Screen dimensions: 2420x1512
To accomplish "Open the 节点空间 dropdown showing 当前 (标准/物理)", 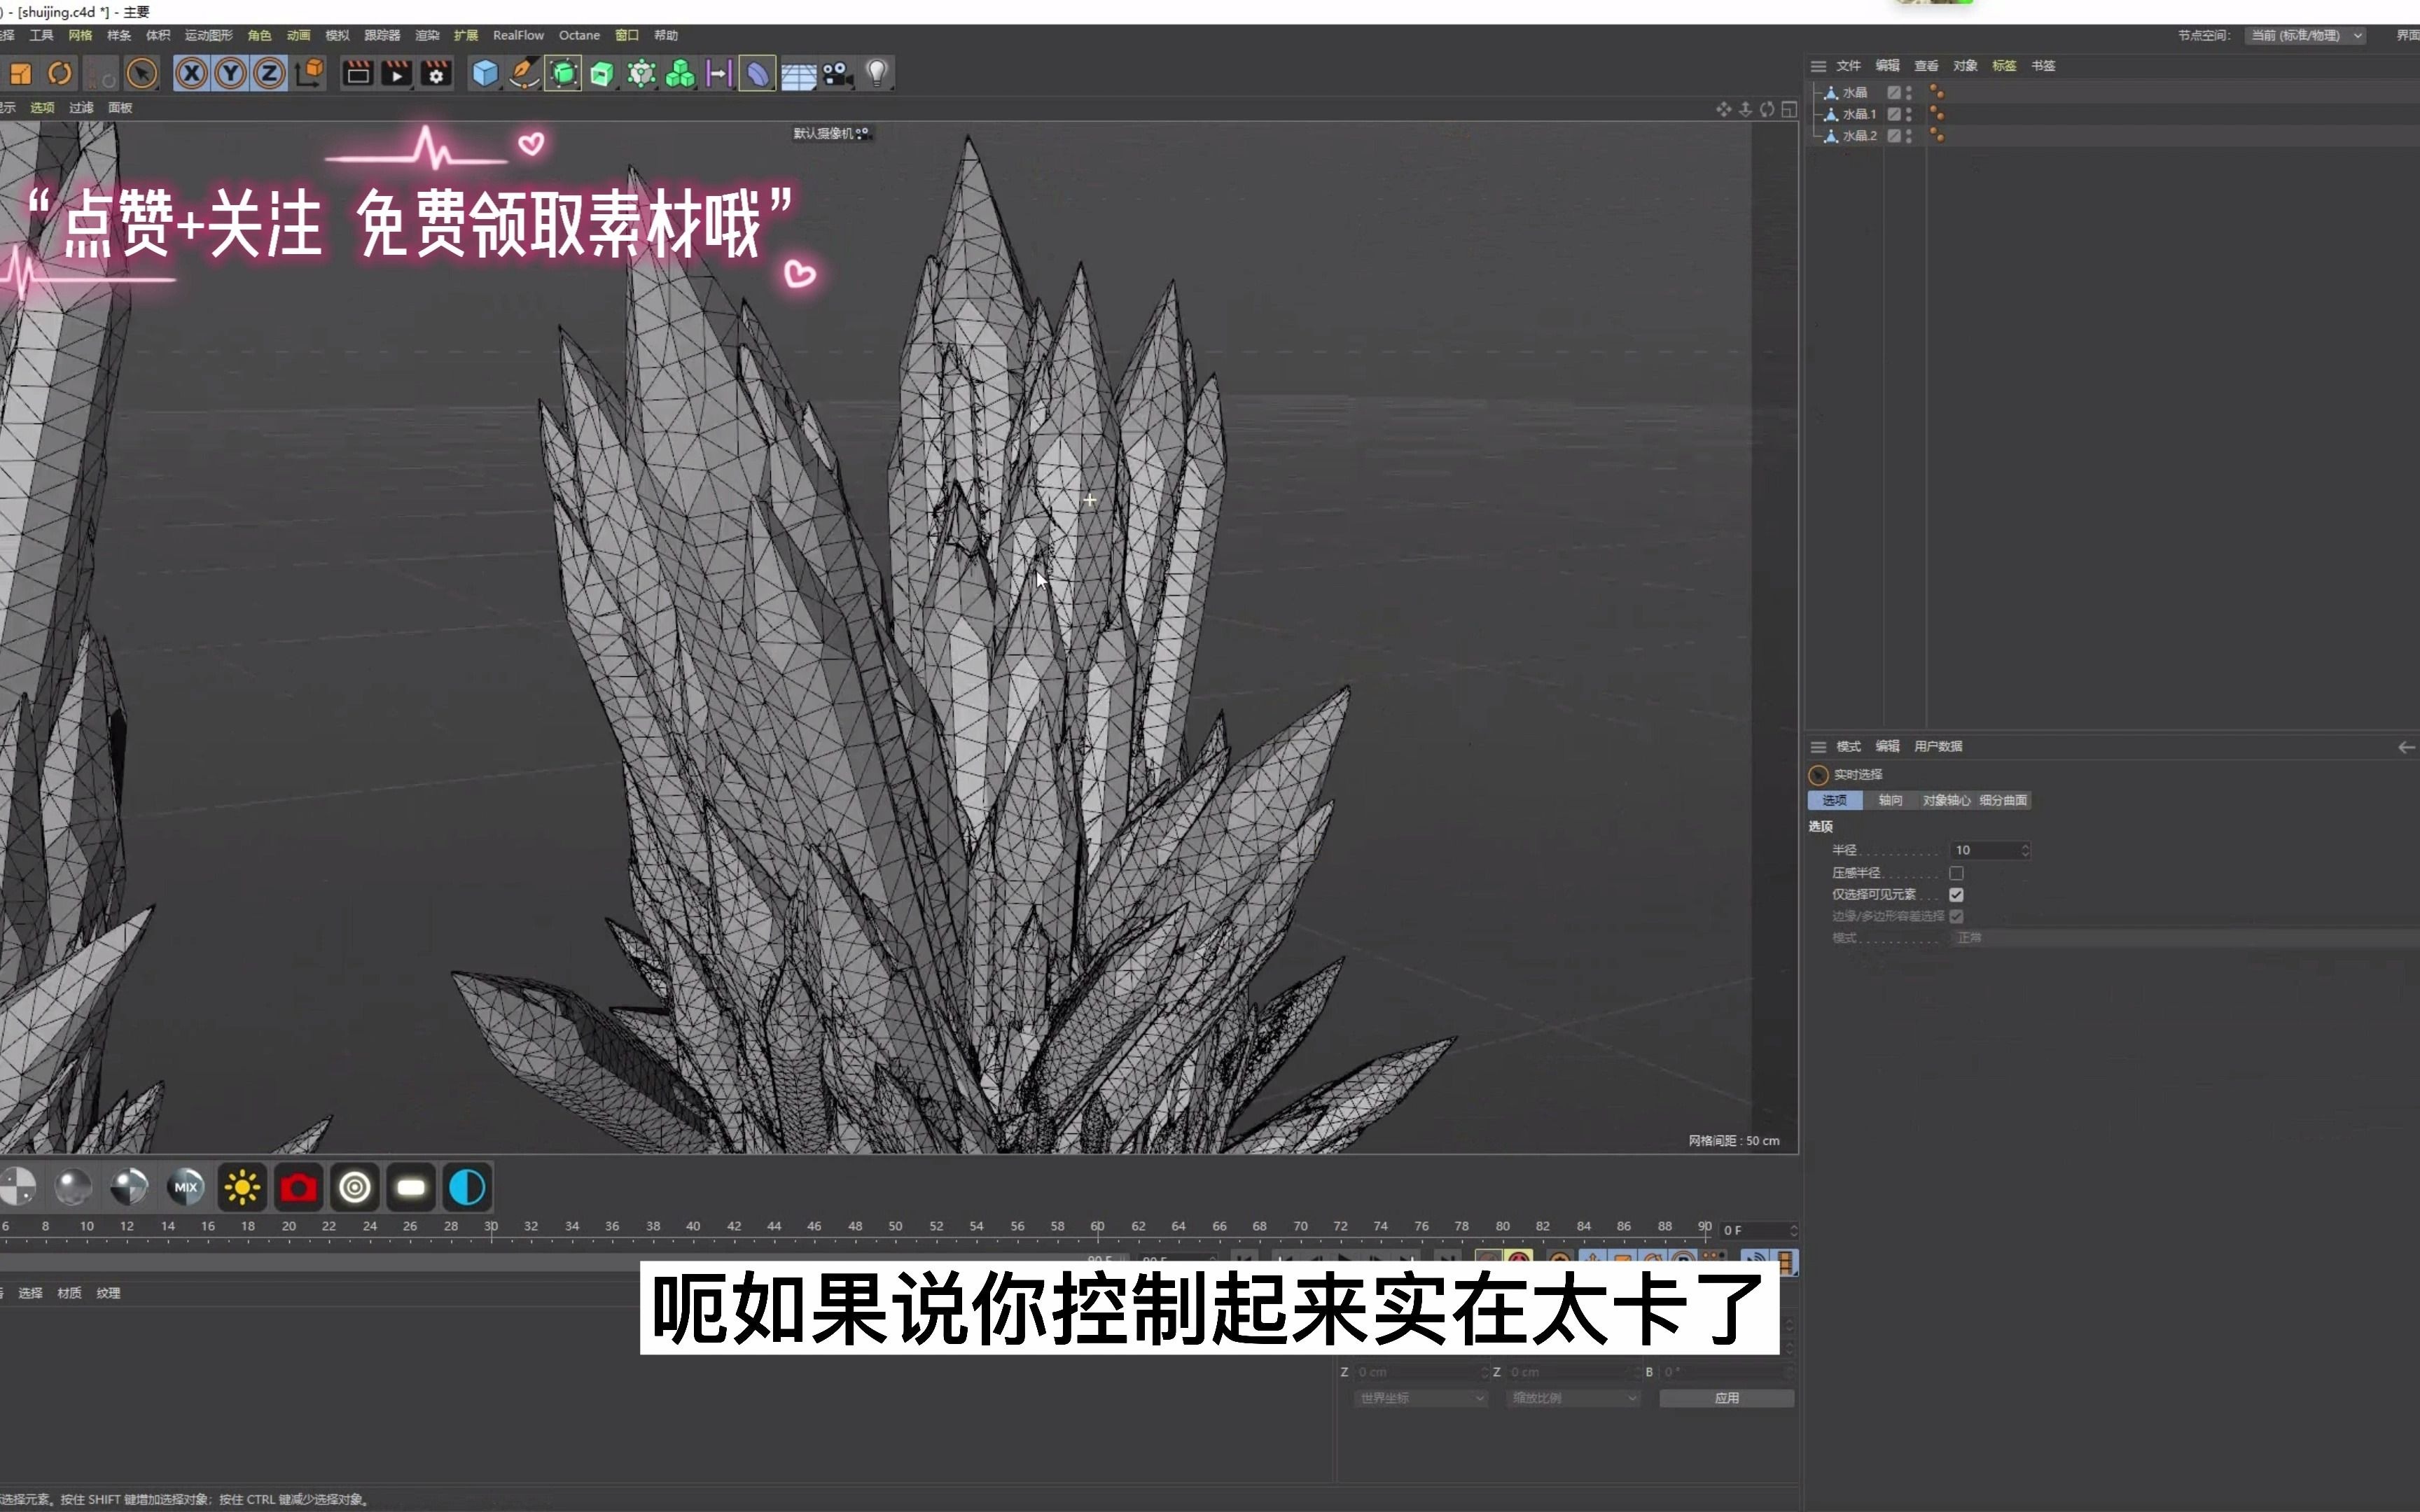I will (x=2306, y=34).
